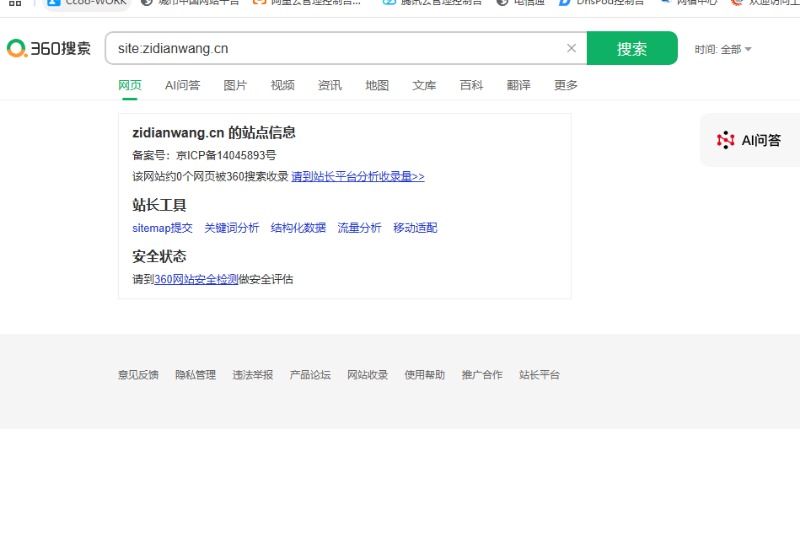This screenshot has width=800, height=534.
Task: Open the 视频 search tab
Action: point(282,85)
